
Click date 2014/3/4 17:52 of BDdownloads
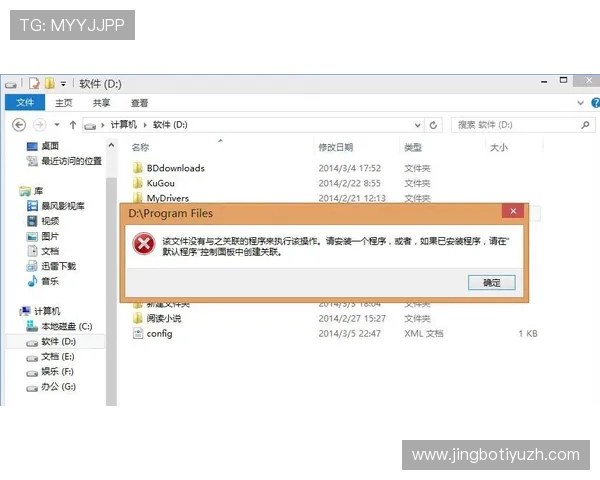(349, 168)
